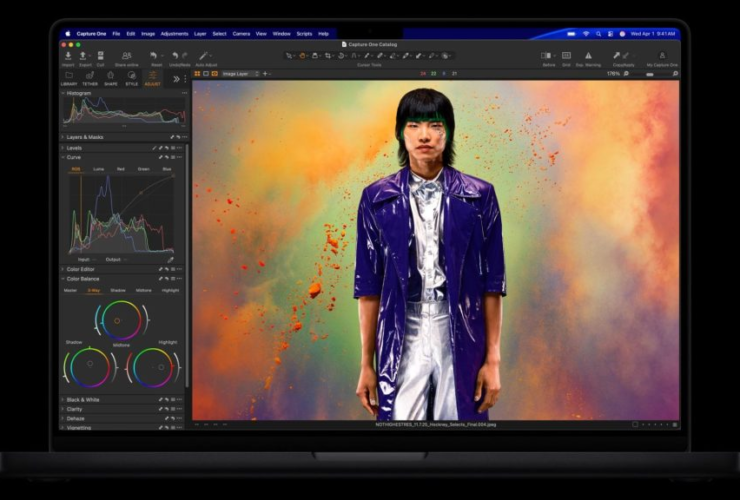Click the Curve eyedropper picker icon

(170, 259)
